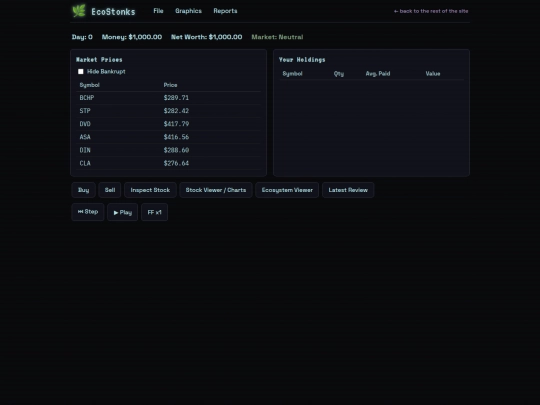
Task: Click the Net Worth: $1,000.00 readout
Action: point(207,37)
